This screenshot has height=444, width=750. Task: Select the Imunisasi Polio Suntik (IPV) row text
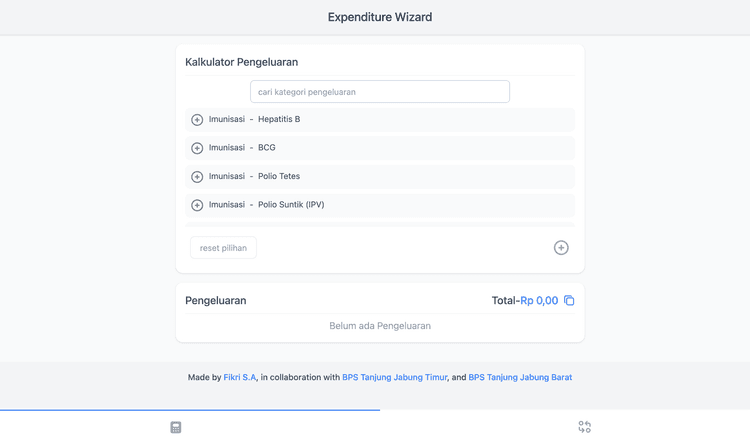tap(267, 205)
